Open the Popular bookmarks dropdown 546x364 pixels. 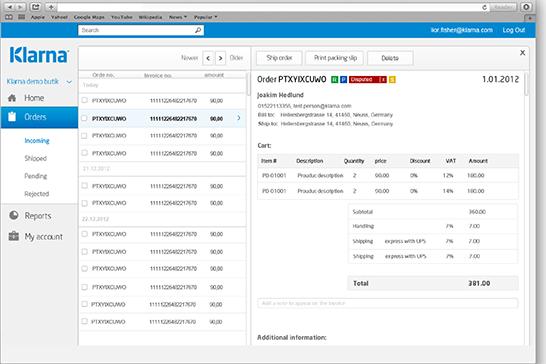click(x=205, y=17)
